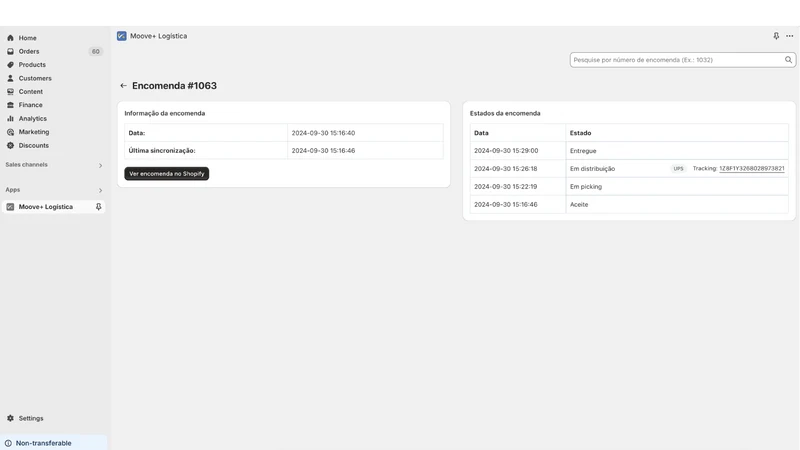Click the Non-transferable label

(43, 443)
